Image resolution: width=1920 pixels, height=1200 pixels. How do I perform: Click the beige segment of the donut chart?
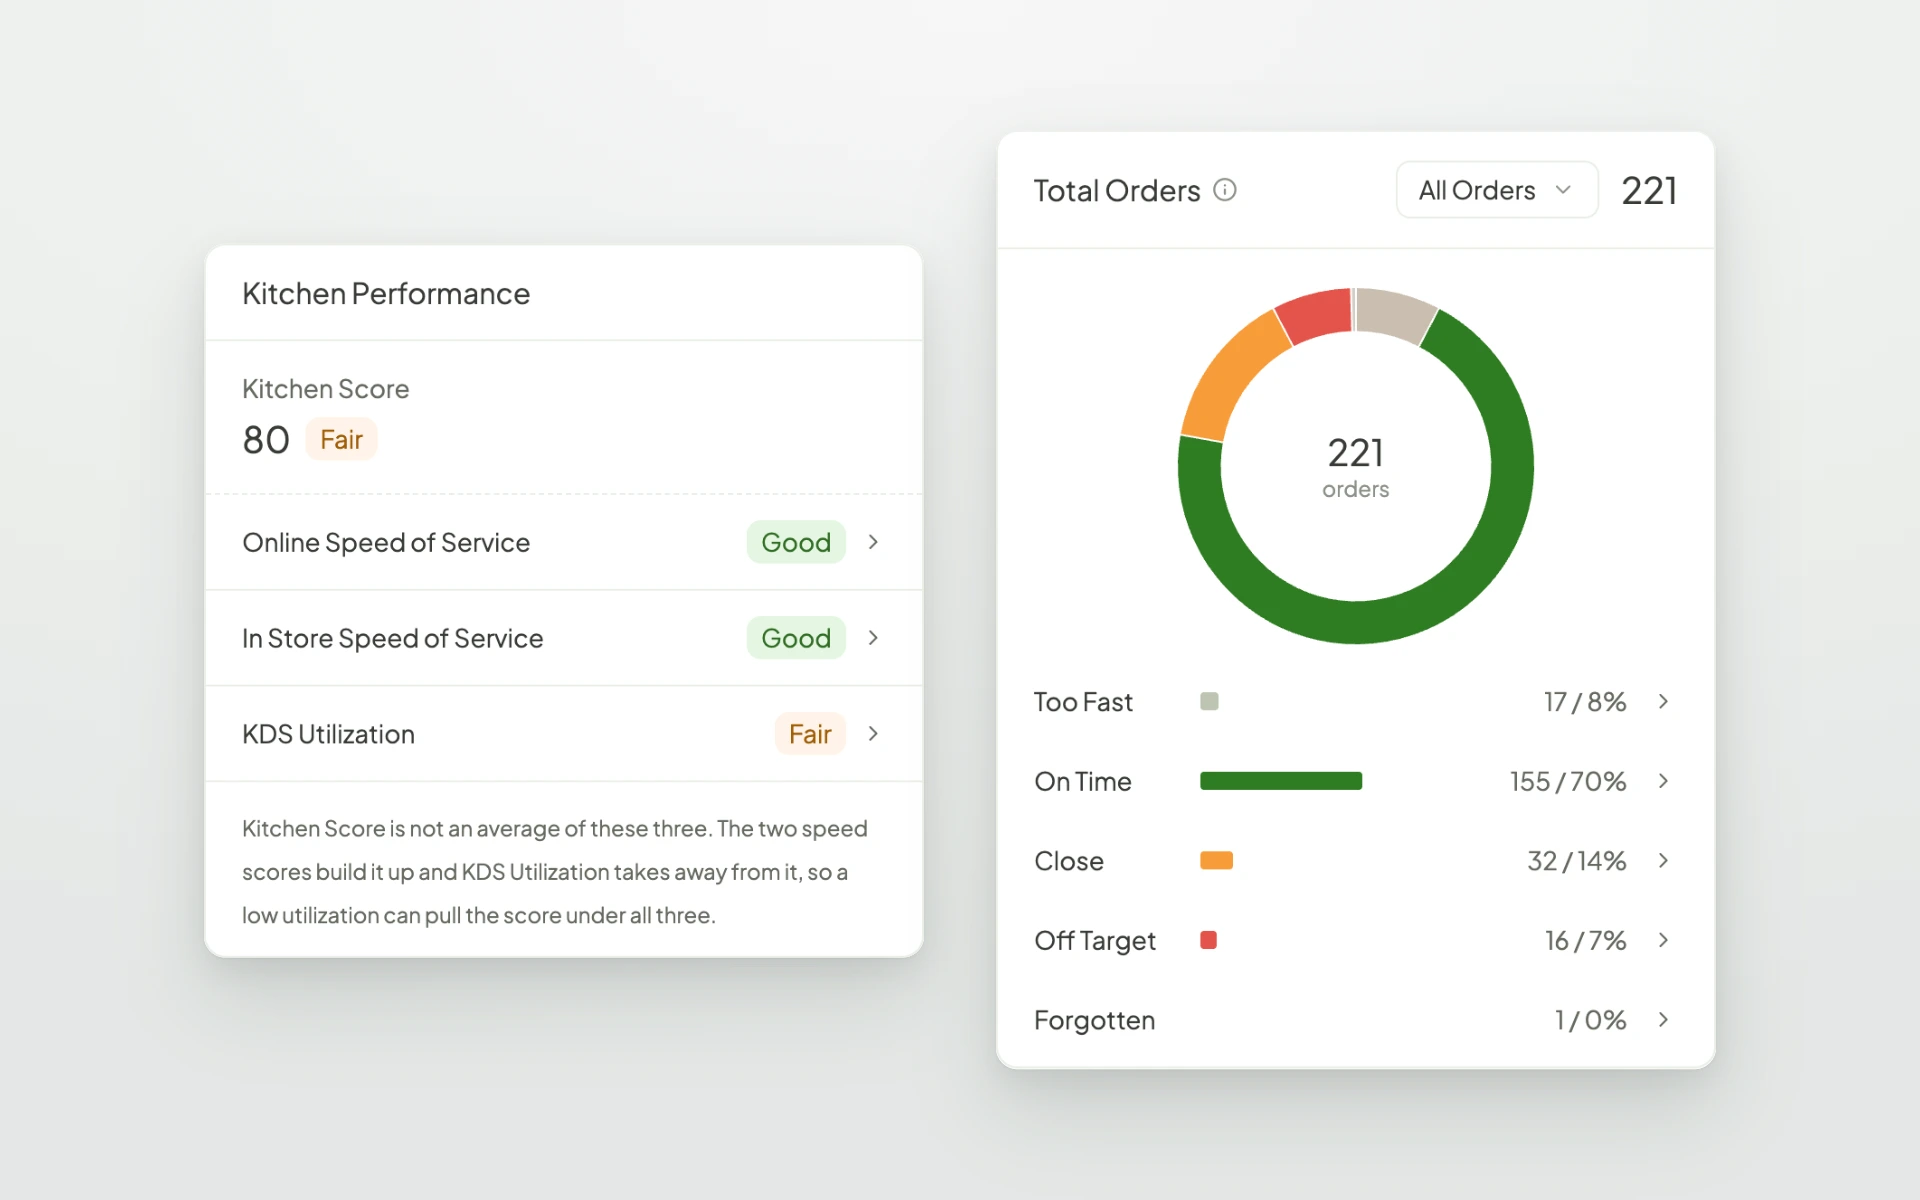(1395, 314)
